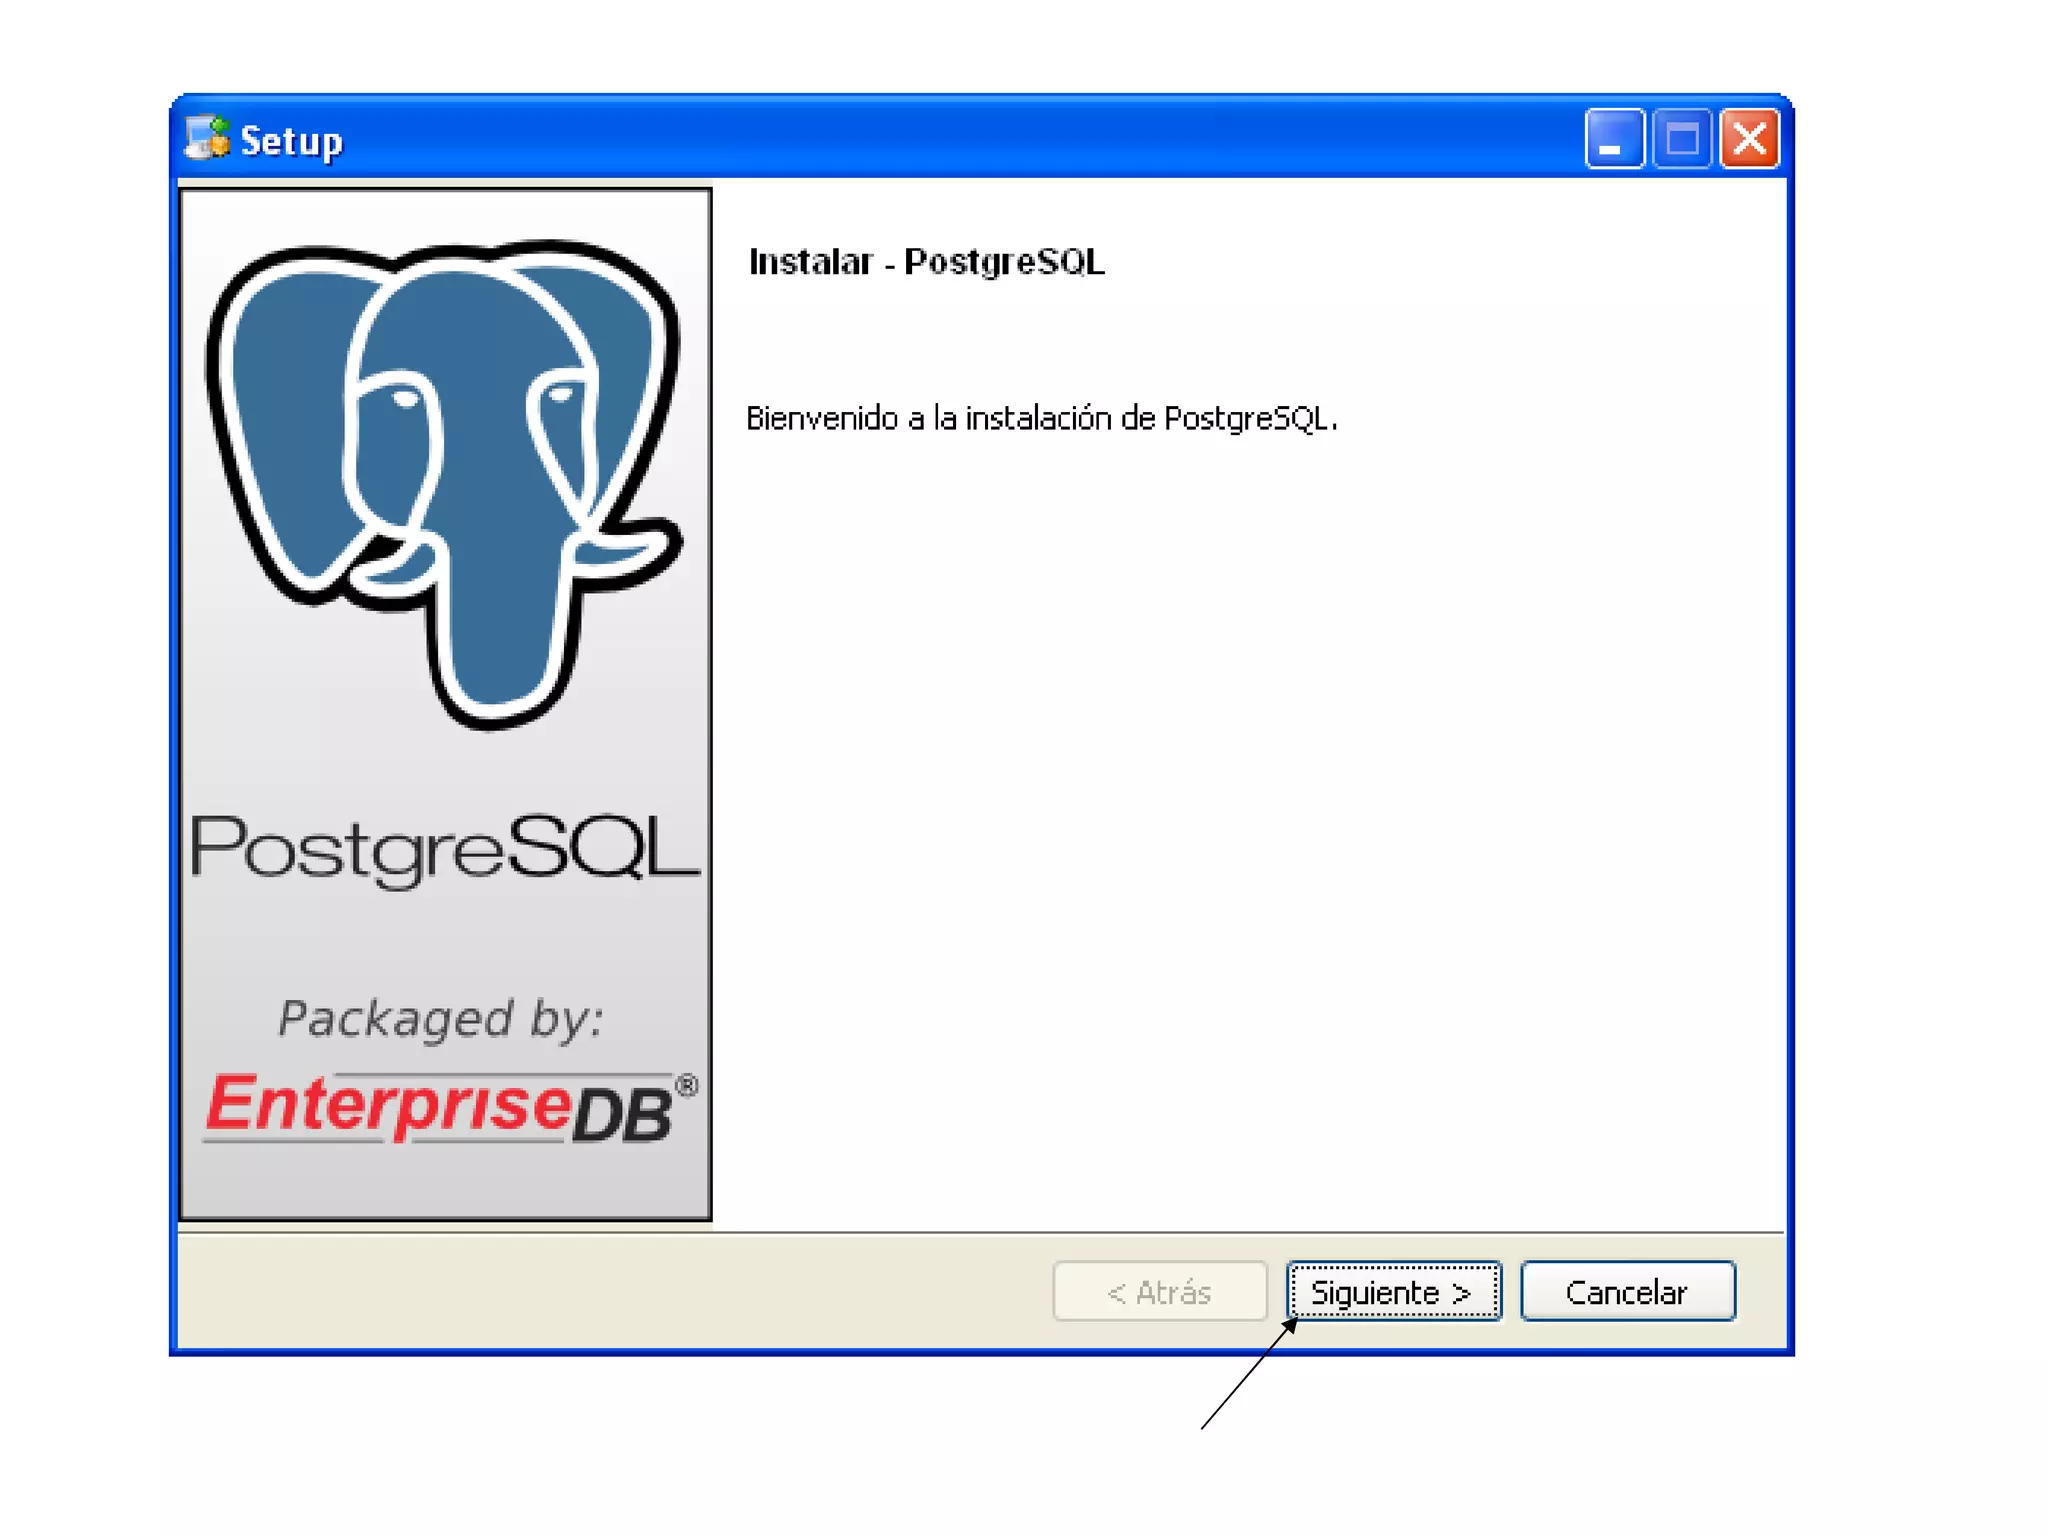Viewport: 2048px width, 1536px height.
Task: Click the PostgreSQL wordmark under the elephant
Action: click(x=445, y=848)
